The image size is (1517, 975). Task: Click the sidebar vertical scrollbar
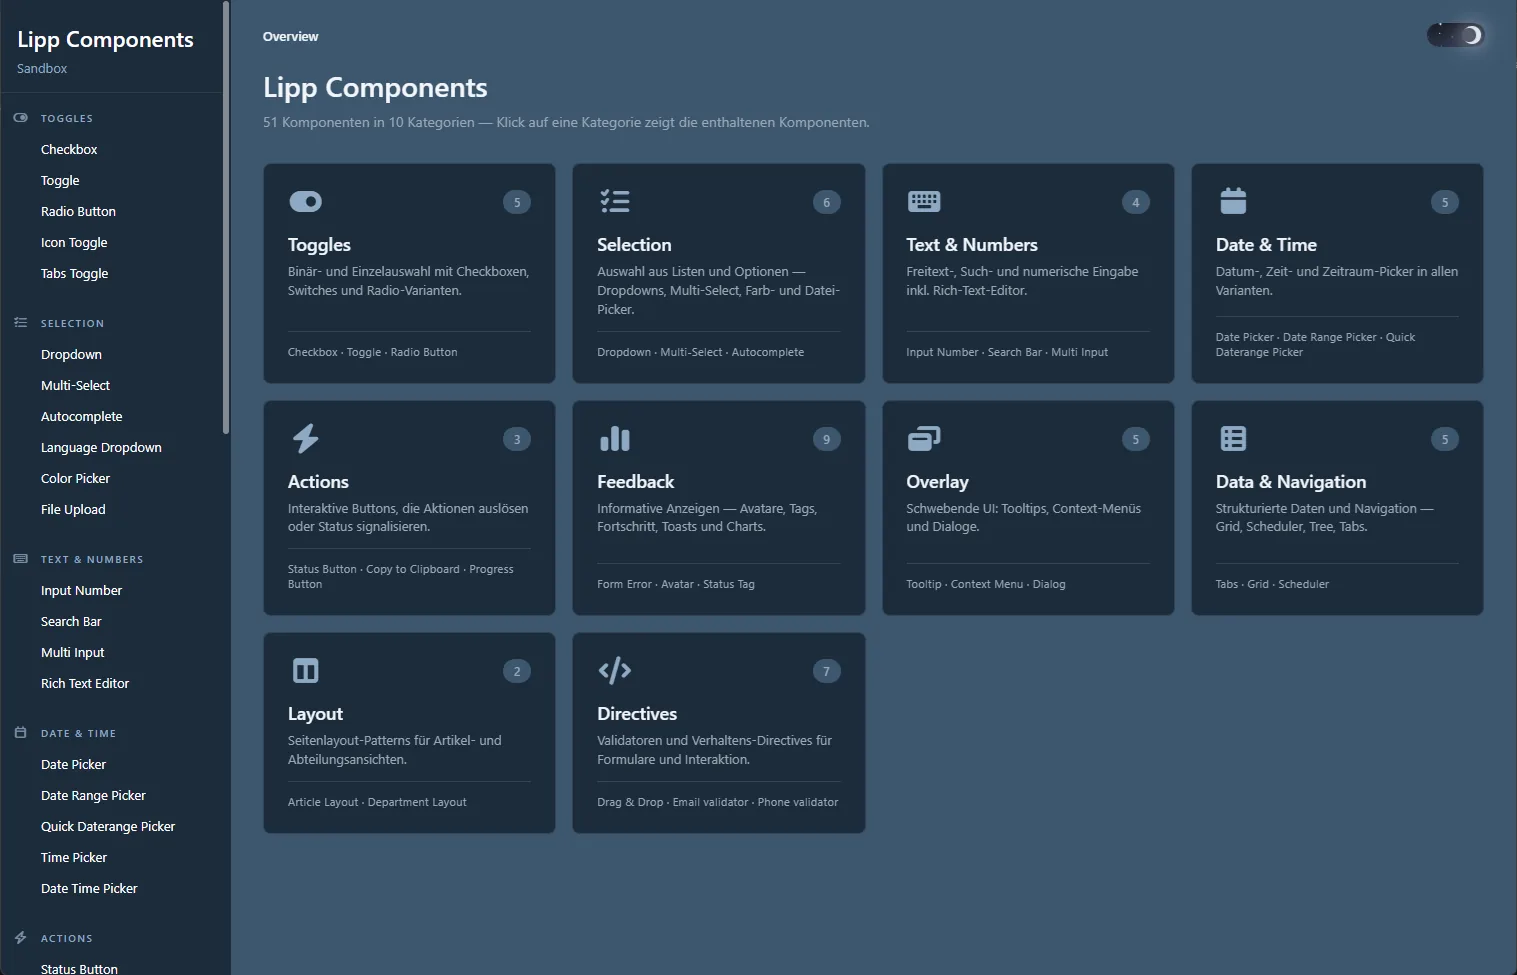point(226,217)
